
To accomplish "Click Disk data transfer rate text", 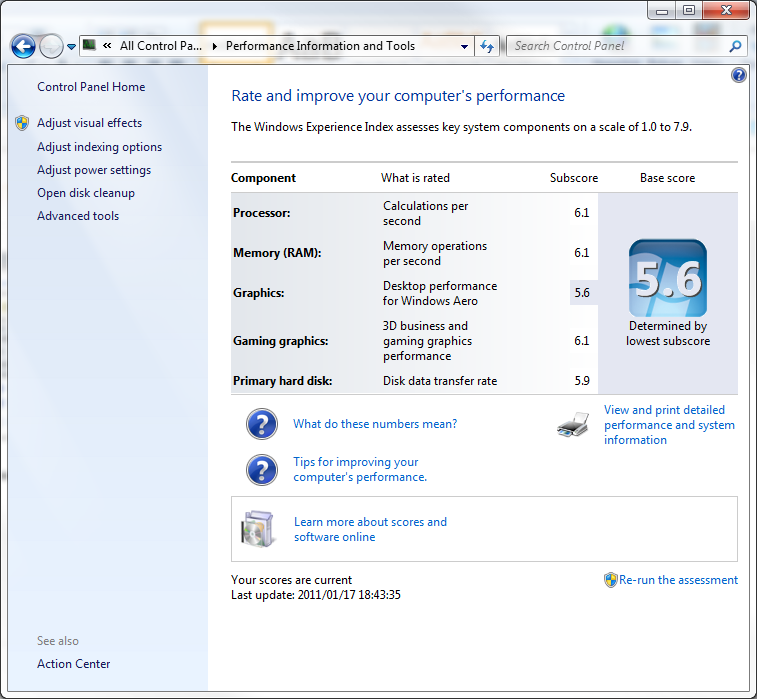I will (440, 381).
